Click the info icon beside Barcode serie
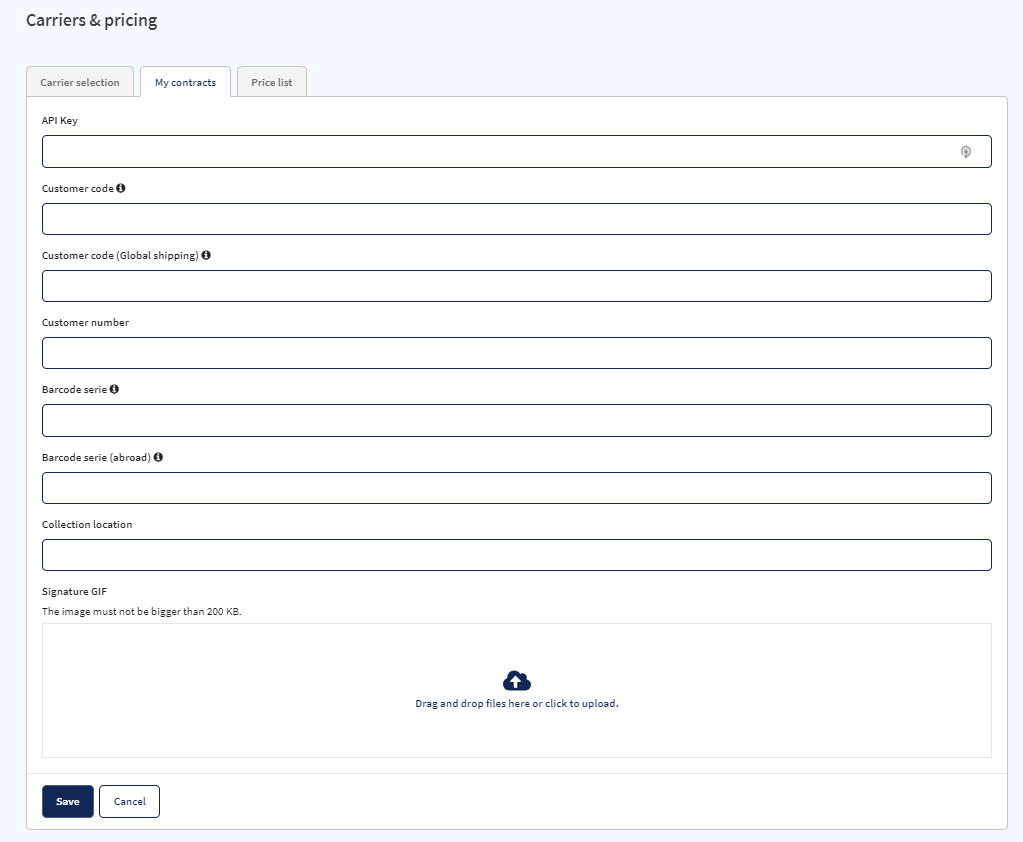 coord(114,389)
